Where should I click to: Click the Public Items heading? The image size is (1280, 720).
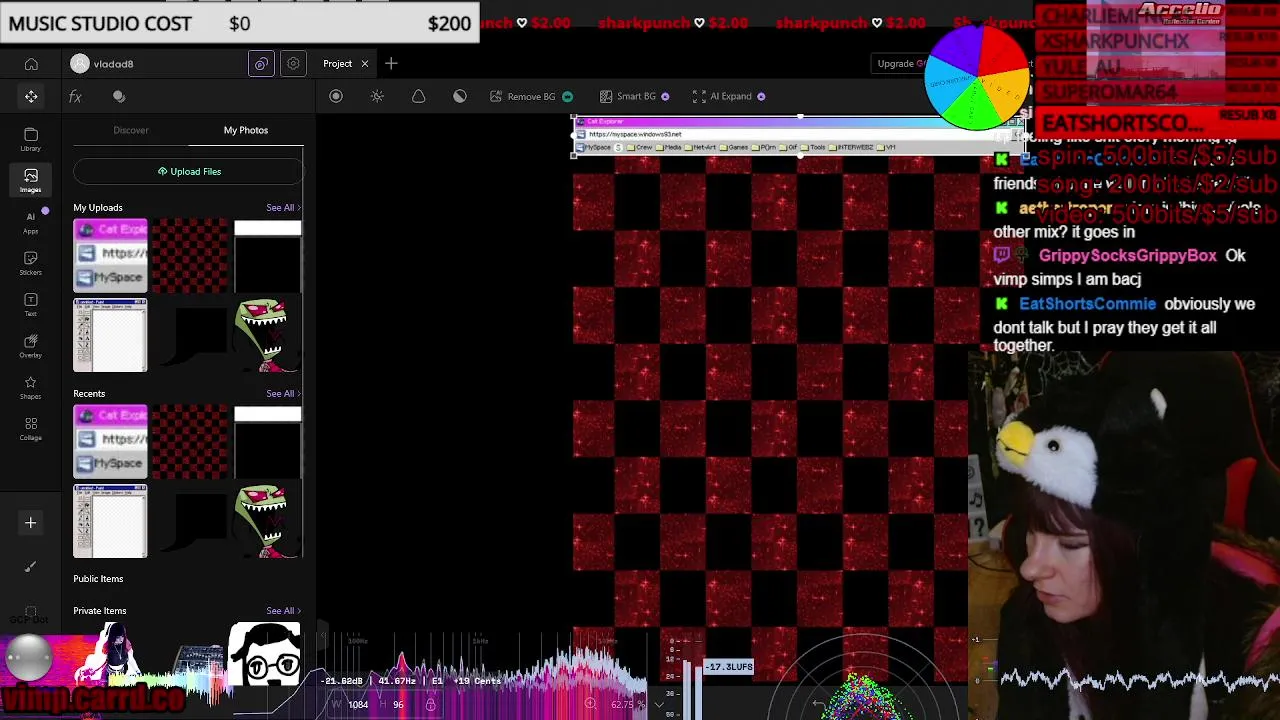tap(98, 579)
